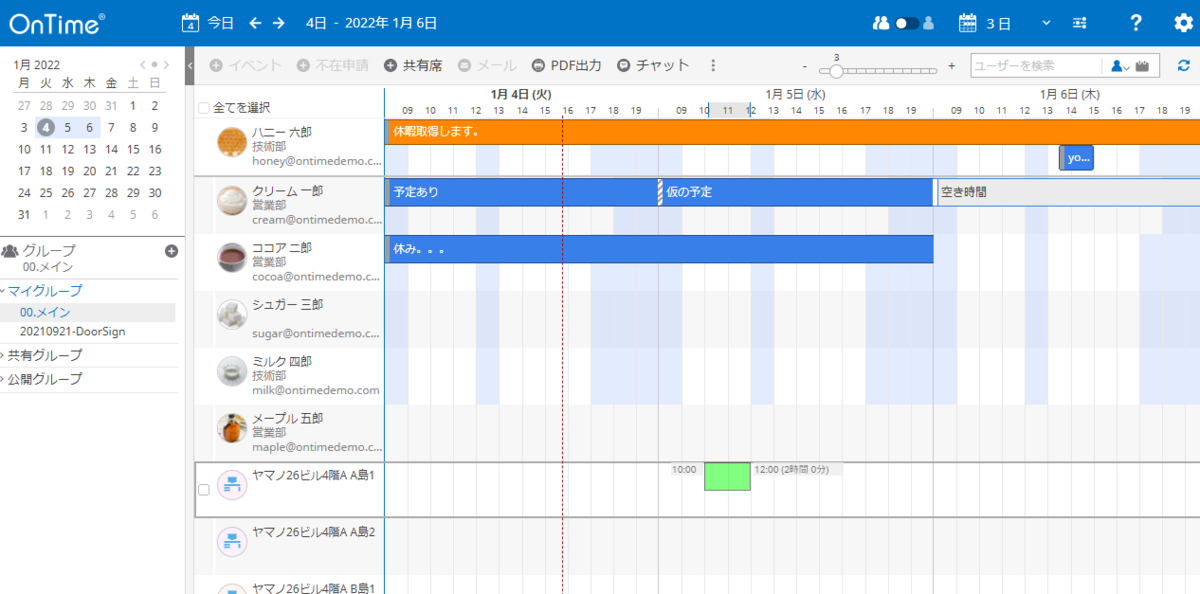
Task: Open the user search type dropdown icon
Action: (1120, 66)
